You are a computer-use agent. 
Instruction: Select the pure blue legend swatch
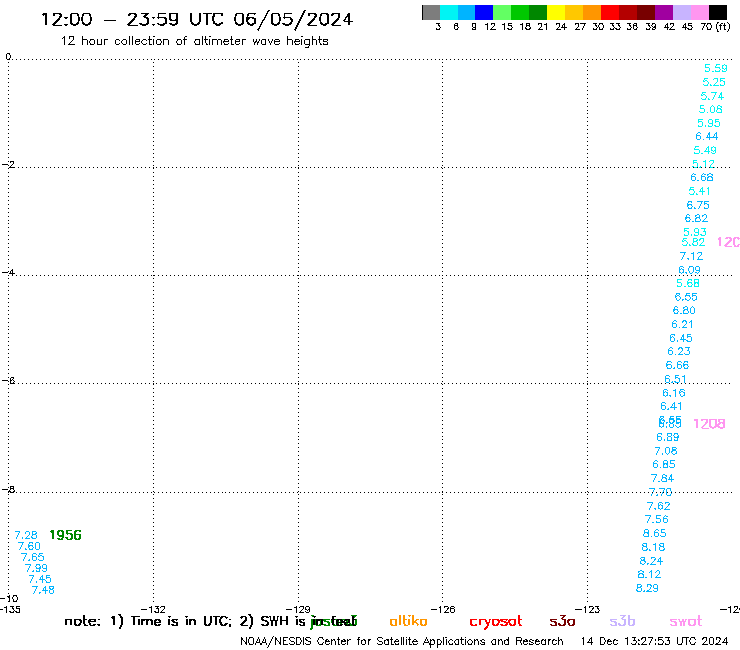click(484, 12)
